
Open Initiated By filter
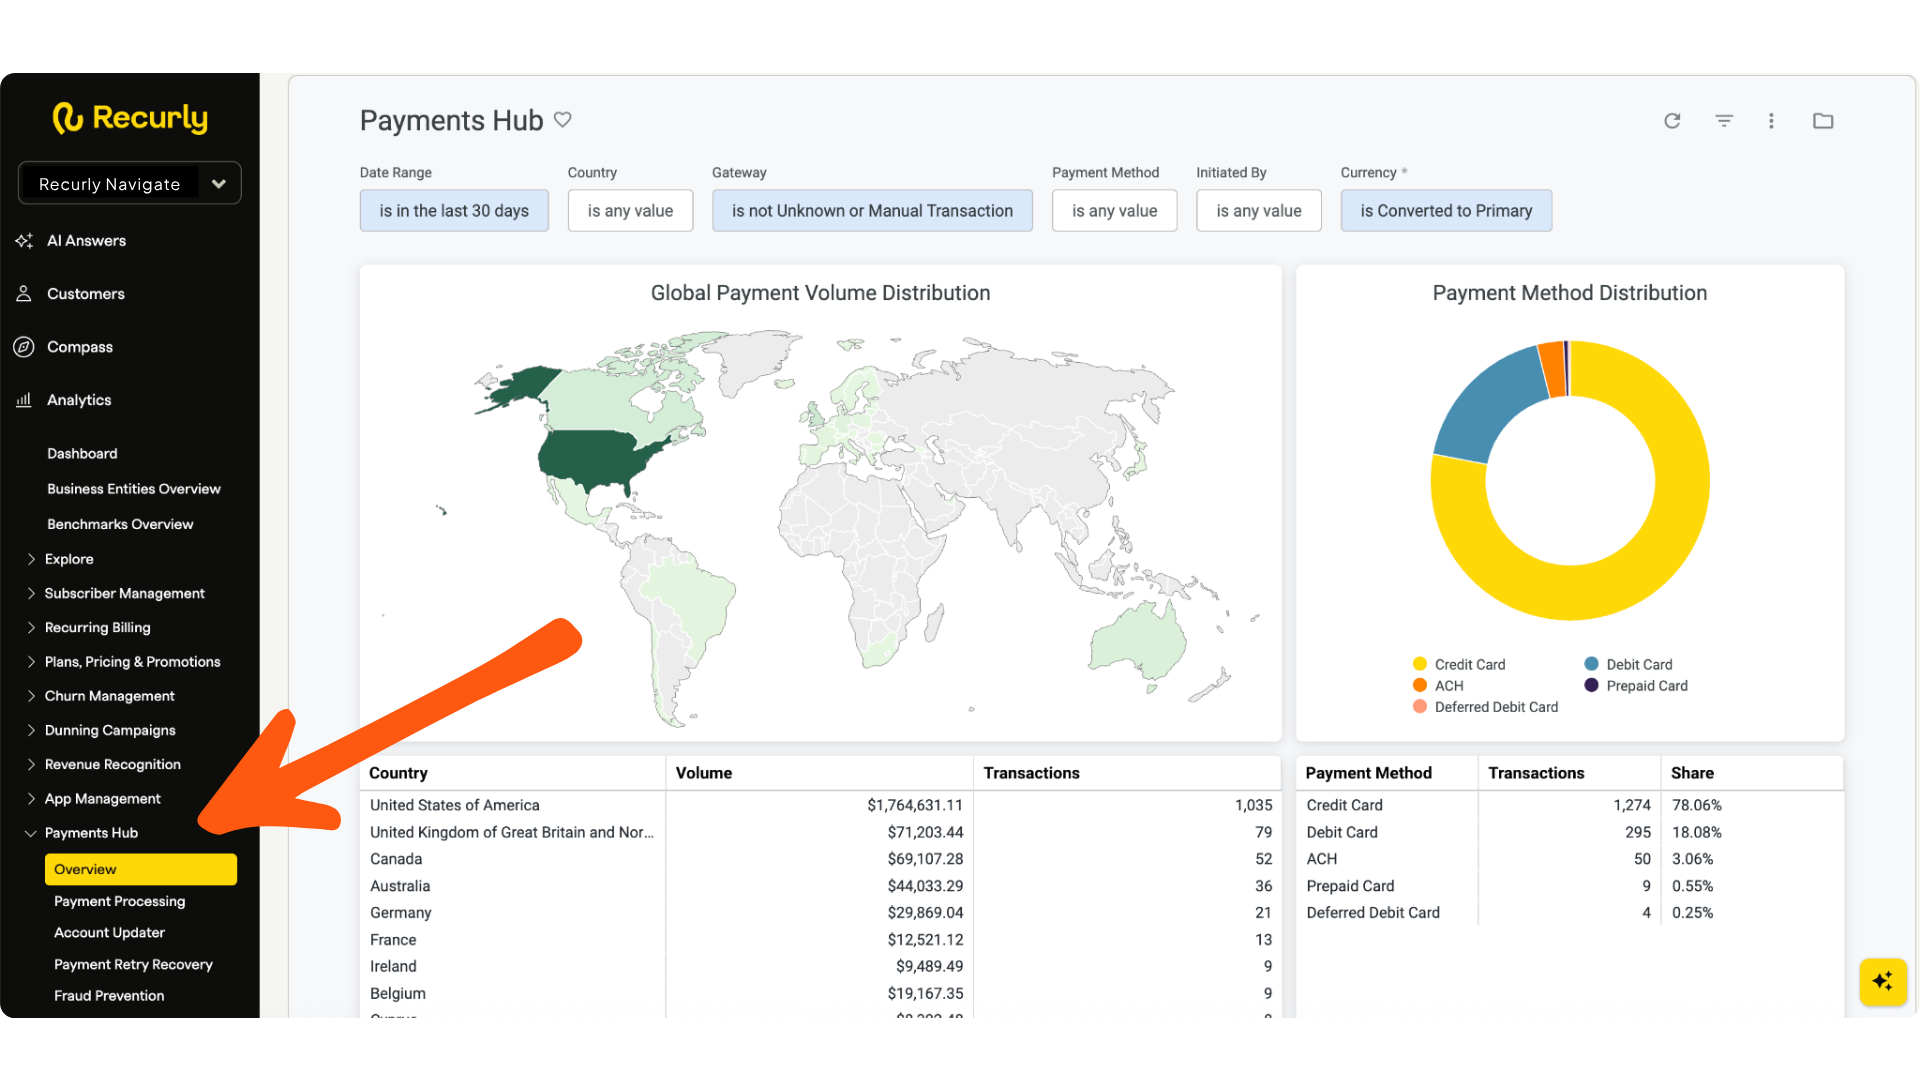point(1259,211)
